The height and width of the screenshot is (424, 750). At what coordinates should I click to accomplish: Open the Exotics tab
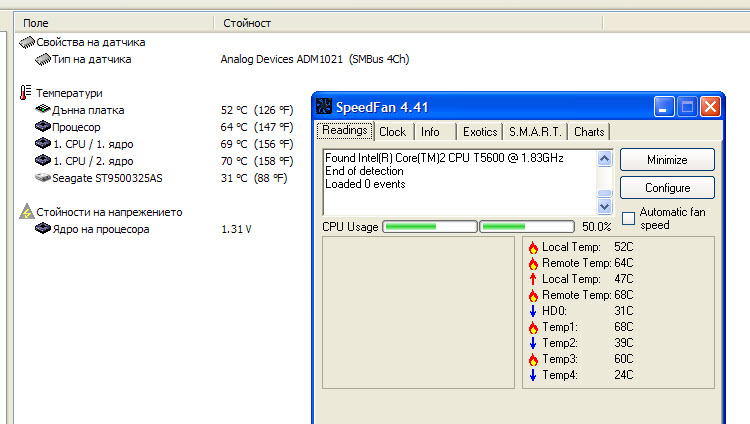tap(480, 132)
